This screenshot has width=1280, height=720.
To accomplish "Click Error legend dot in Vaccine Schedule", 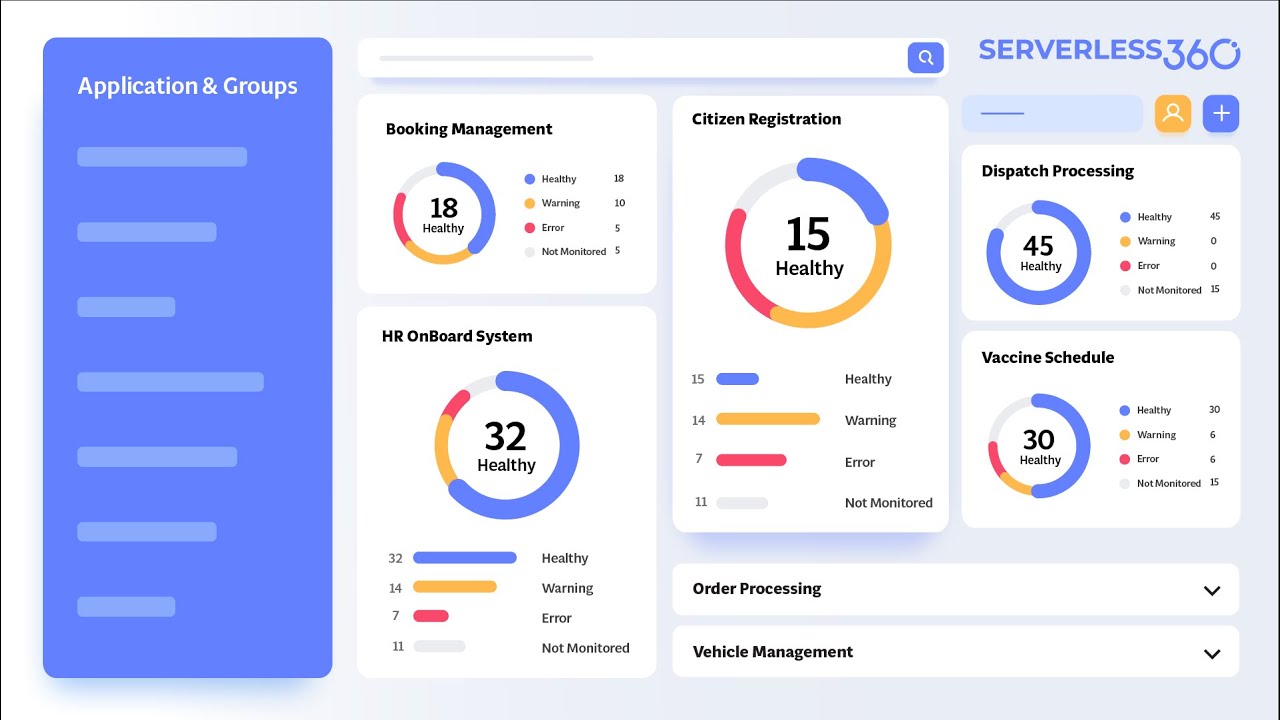I will pos(1125,459).
